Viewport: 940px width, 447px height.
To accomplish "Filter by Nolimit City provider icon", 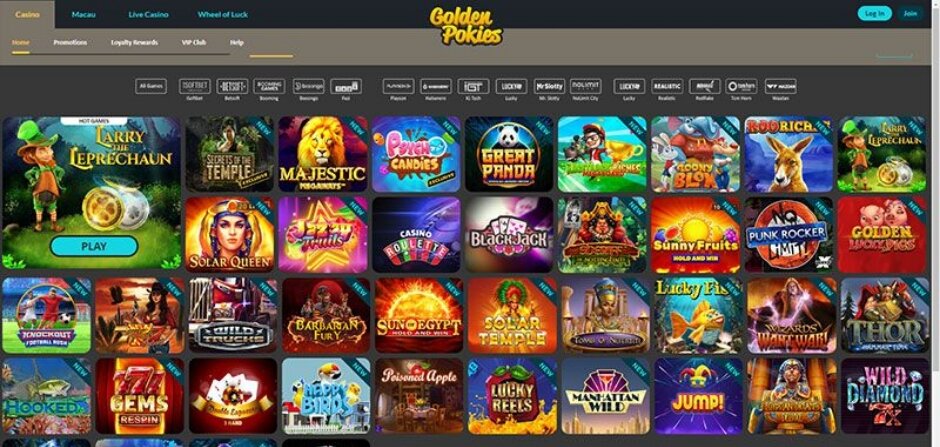I will (586, 86).
